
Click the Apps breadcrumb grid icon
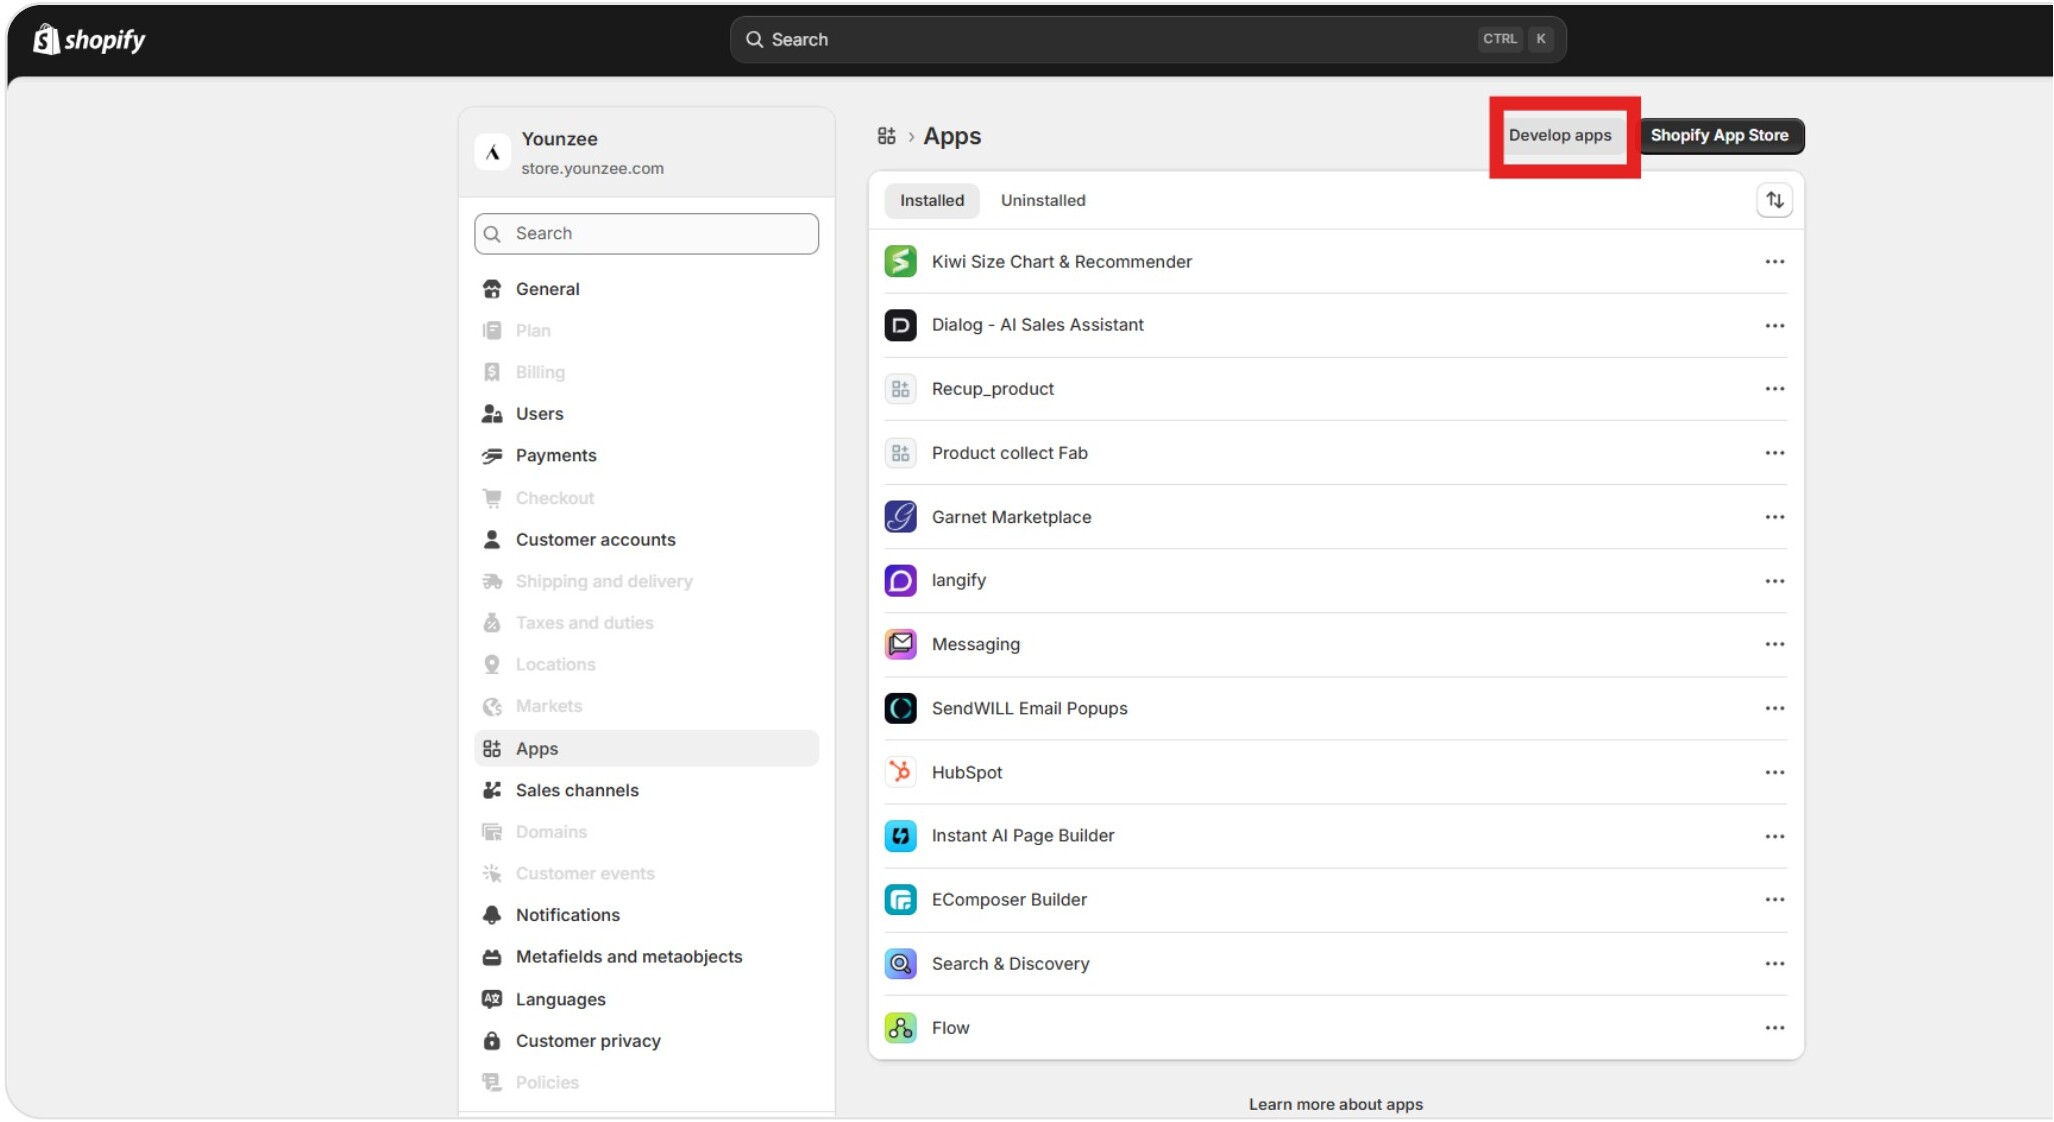click(886, 136)
